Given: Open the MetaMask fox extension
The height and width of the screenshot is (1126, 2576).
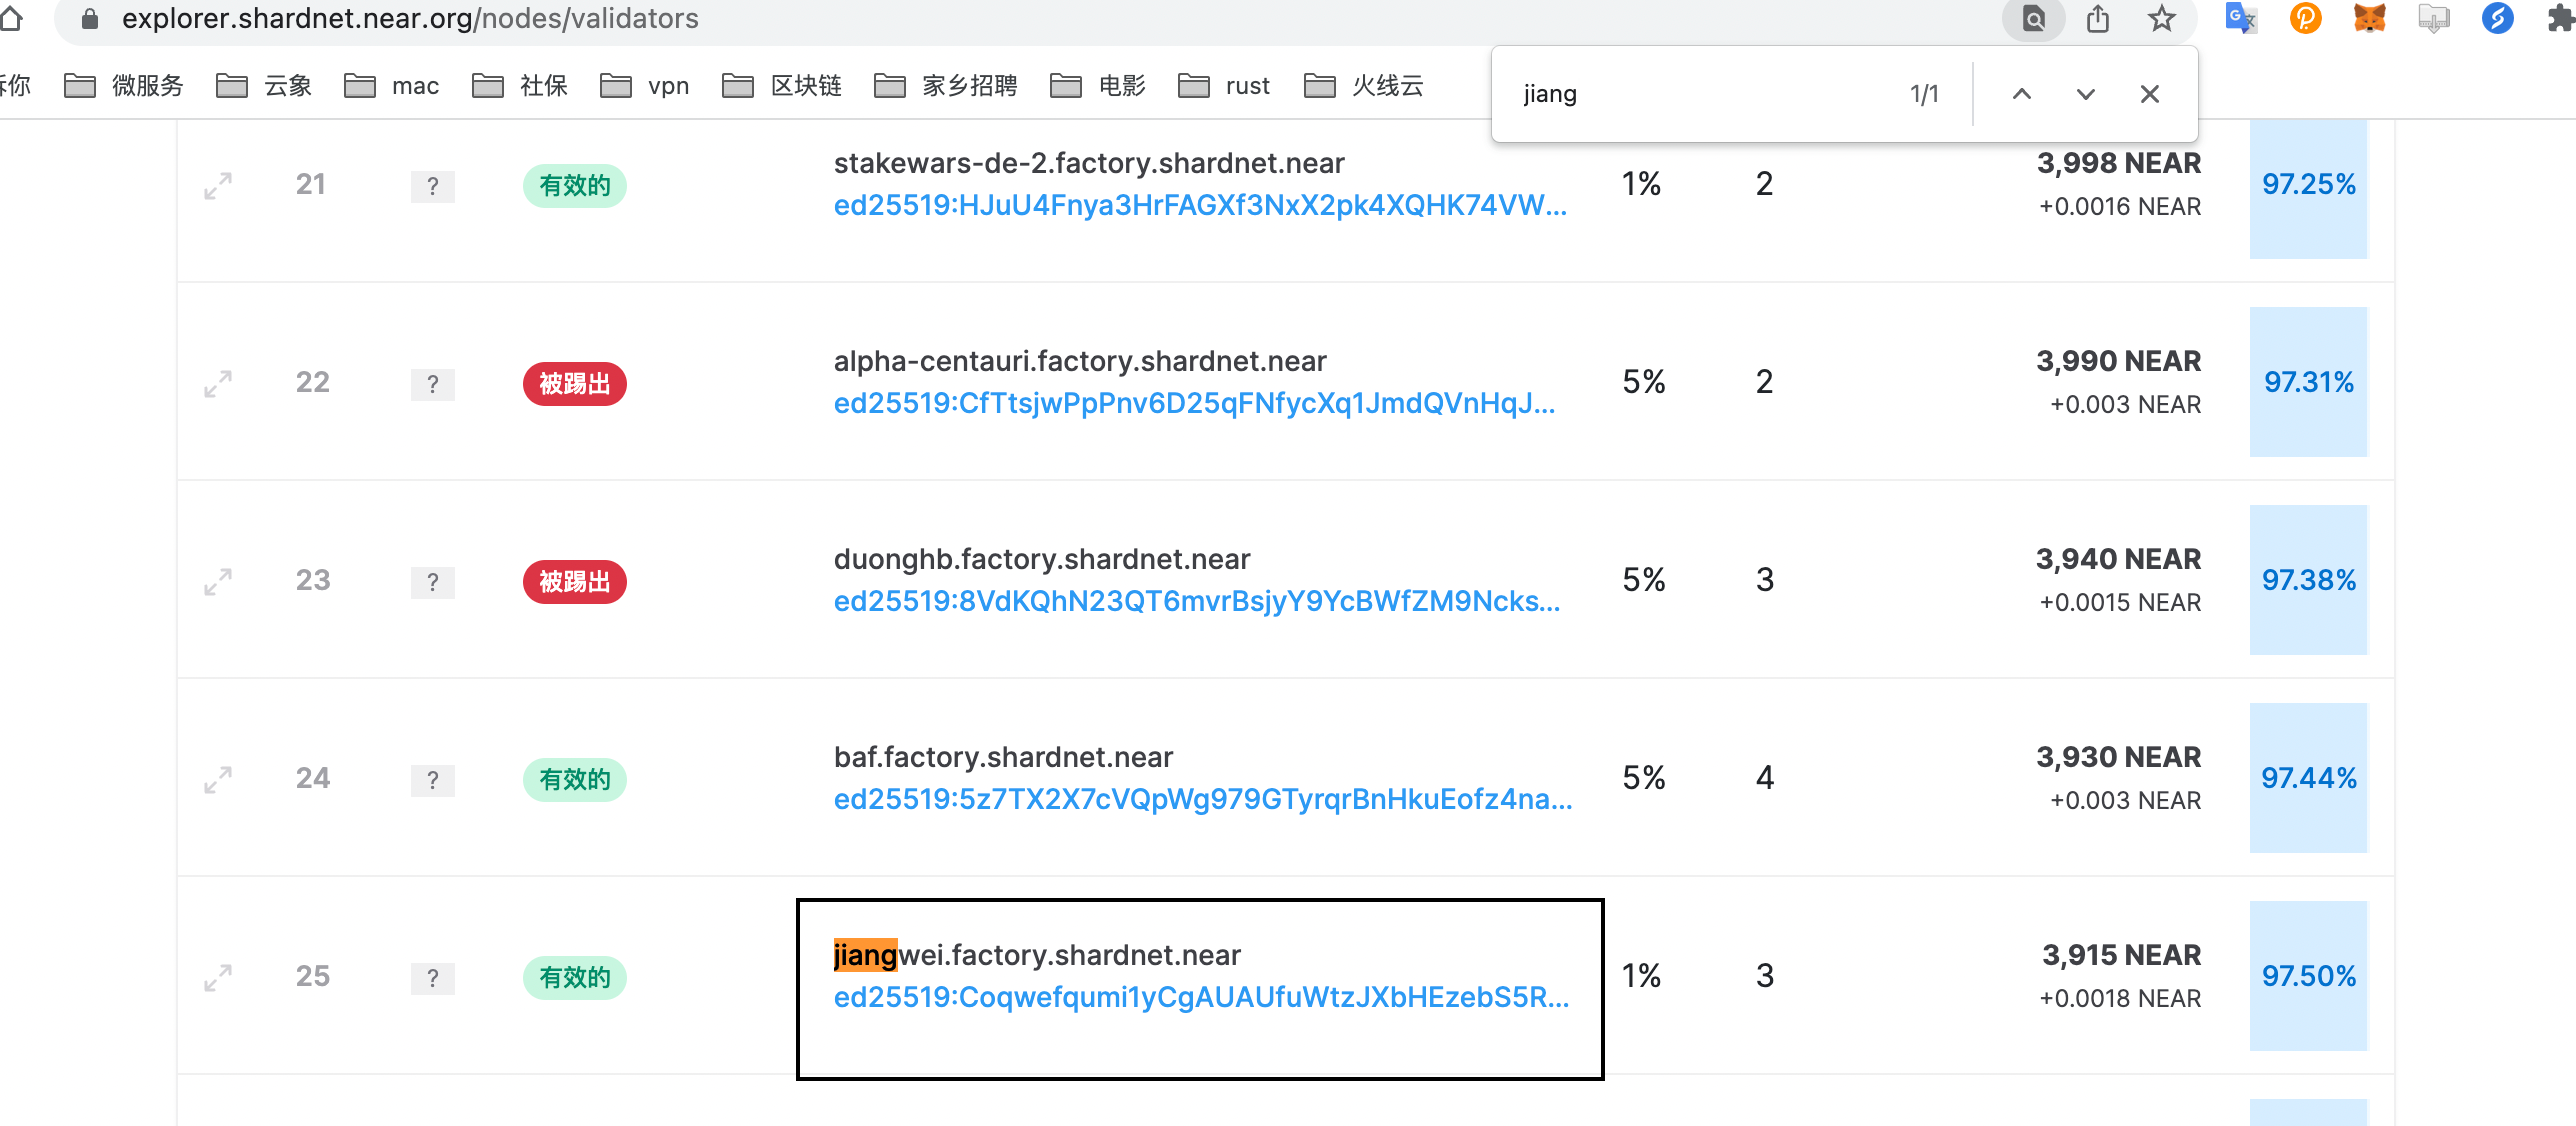Looking at the screenshot, I should pyautogui.click(x=2369, y=19).
